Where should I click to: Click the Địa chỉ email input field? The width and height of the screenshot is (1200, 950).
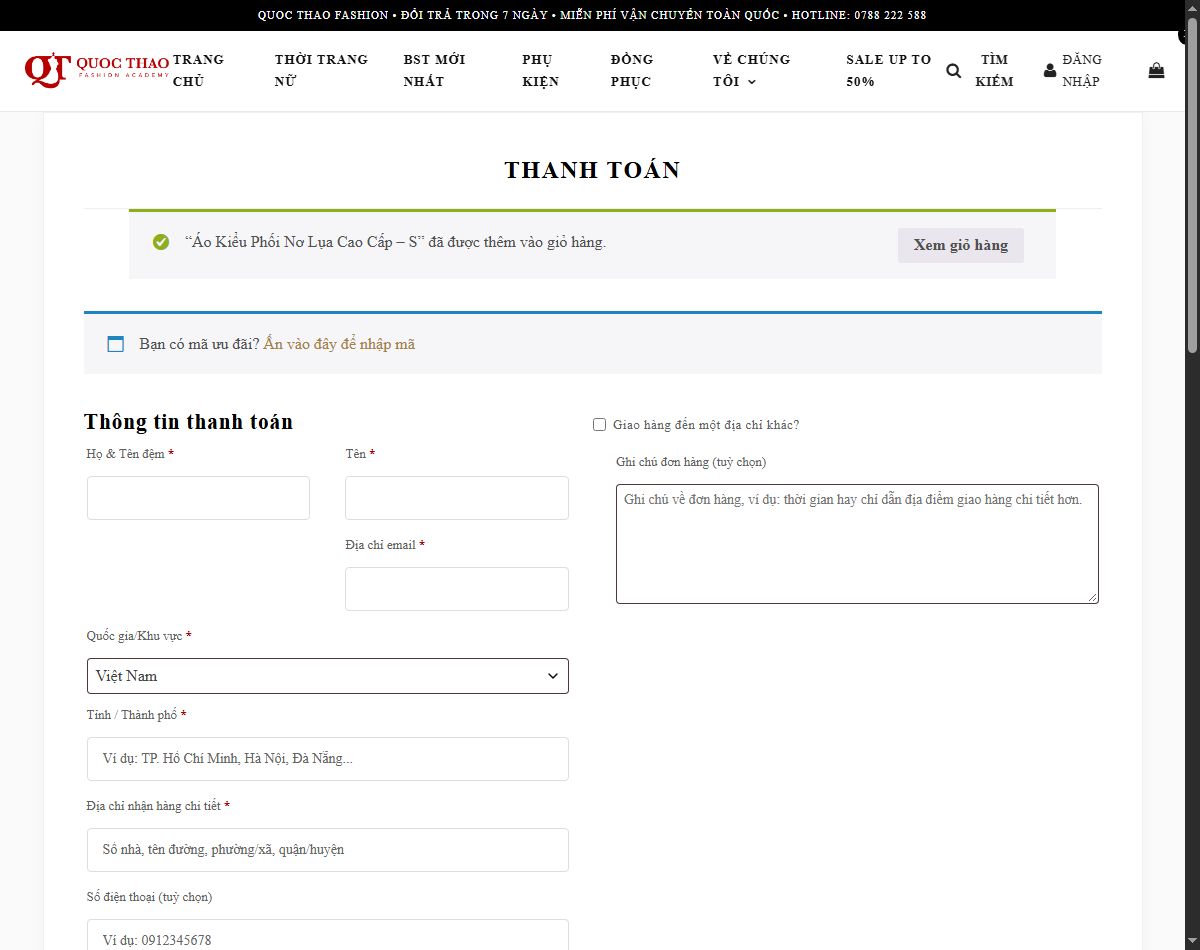point(457,589)
